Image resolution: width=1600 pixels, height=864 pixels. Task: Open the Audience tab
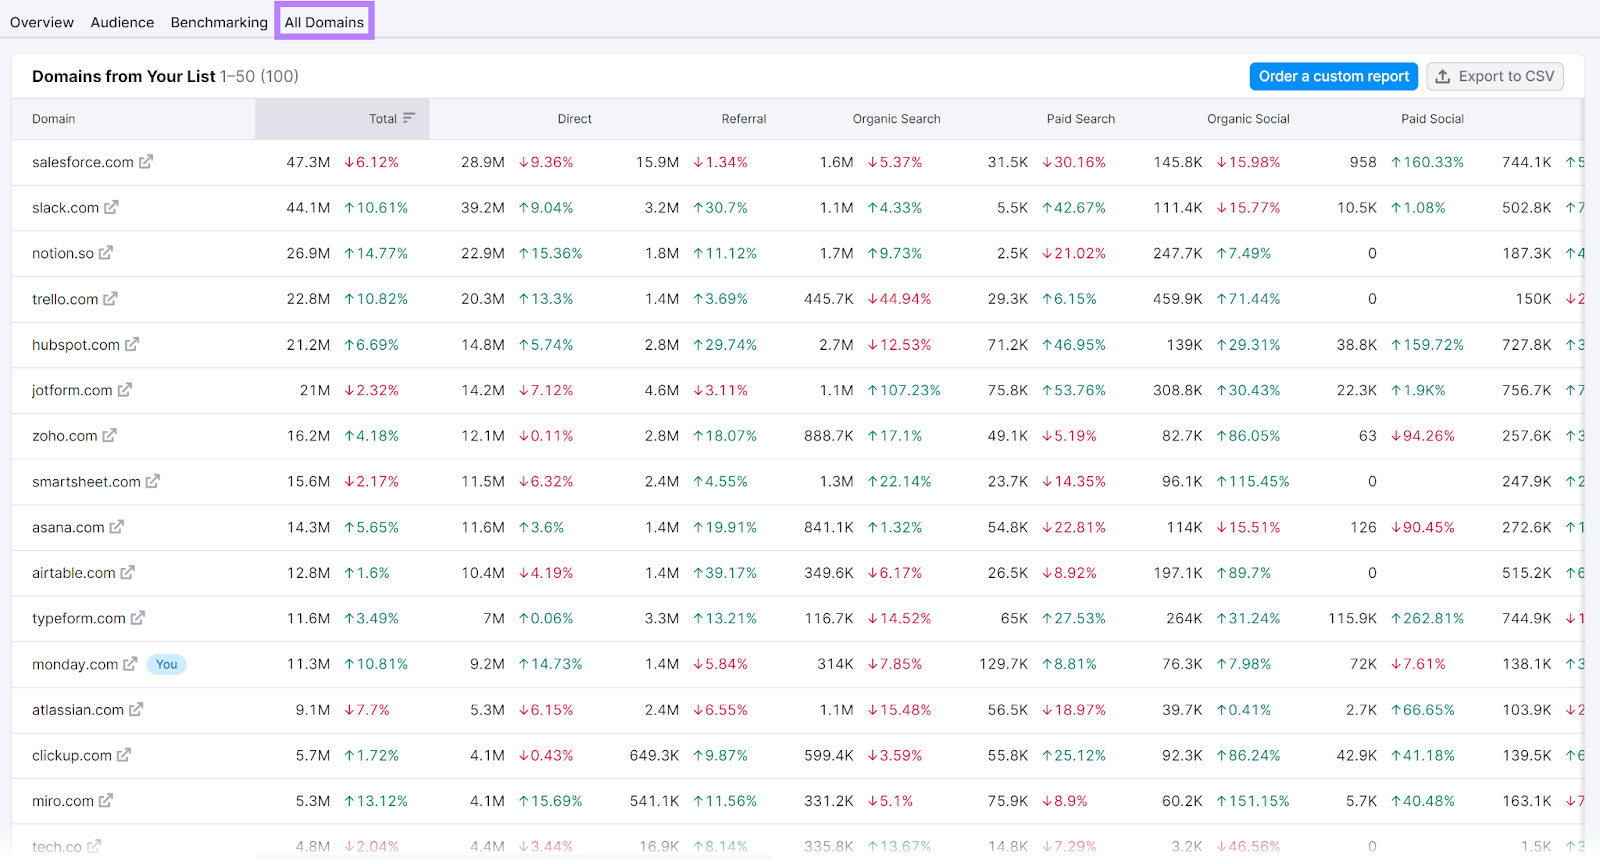tap(122, 22)
